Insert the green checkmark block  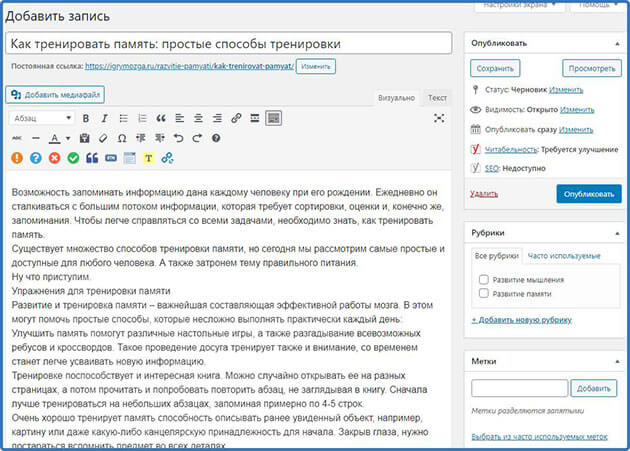[x=73, y=158]
